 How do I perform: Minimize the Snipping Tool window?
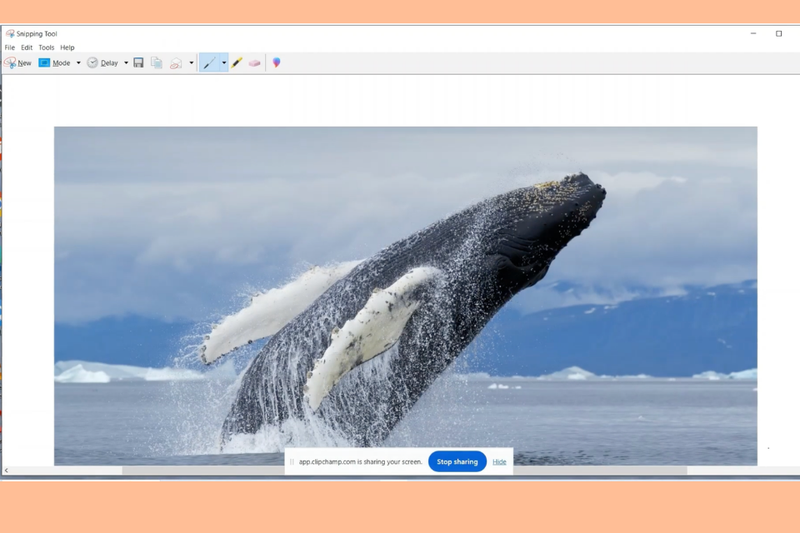[x=753, y=34]
